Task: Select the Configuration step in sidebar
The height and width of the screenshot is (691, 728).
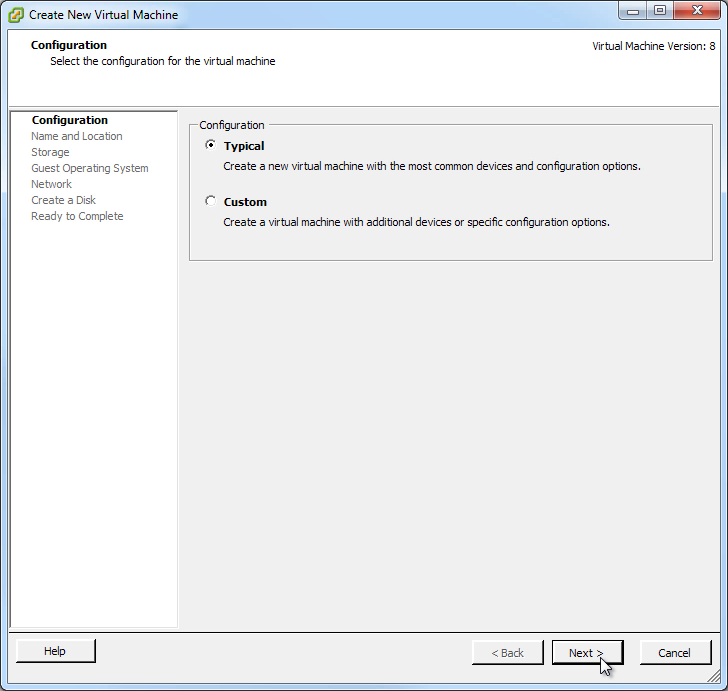Action: click(70, 120)
